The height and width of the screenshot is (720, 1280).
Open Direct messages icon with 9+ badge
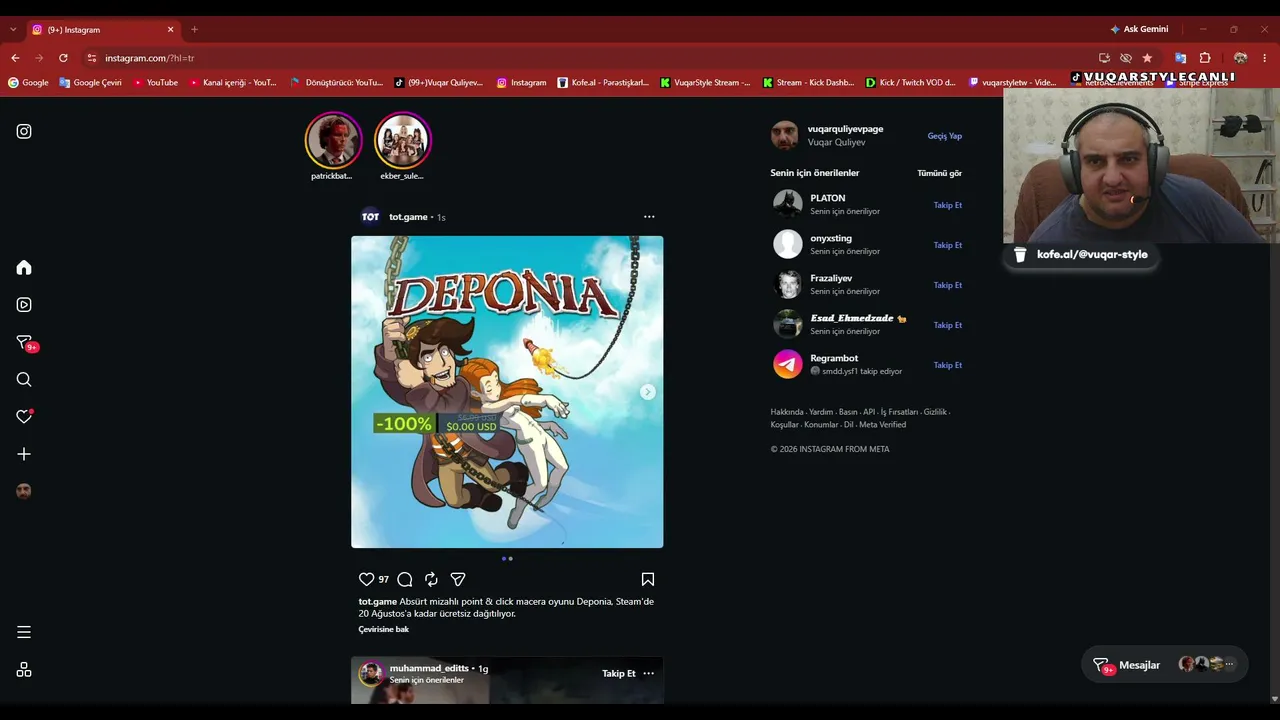tap(25, 343)
